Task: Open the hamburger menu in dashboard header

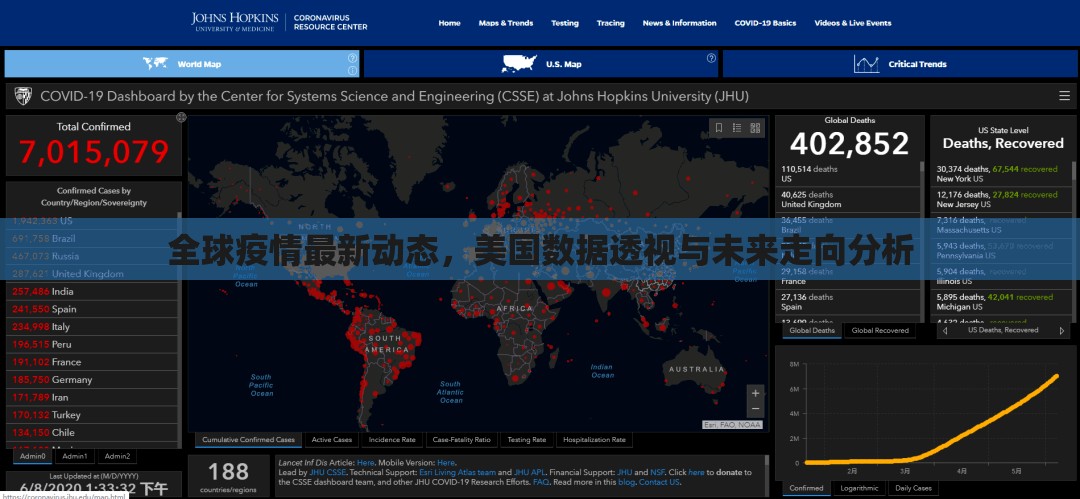Action: tap(1064, 96)
